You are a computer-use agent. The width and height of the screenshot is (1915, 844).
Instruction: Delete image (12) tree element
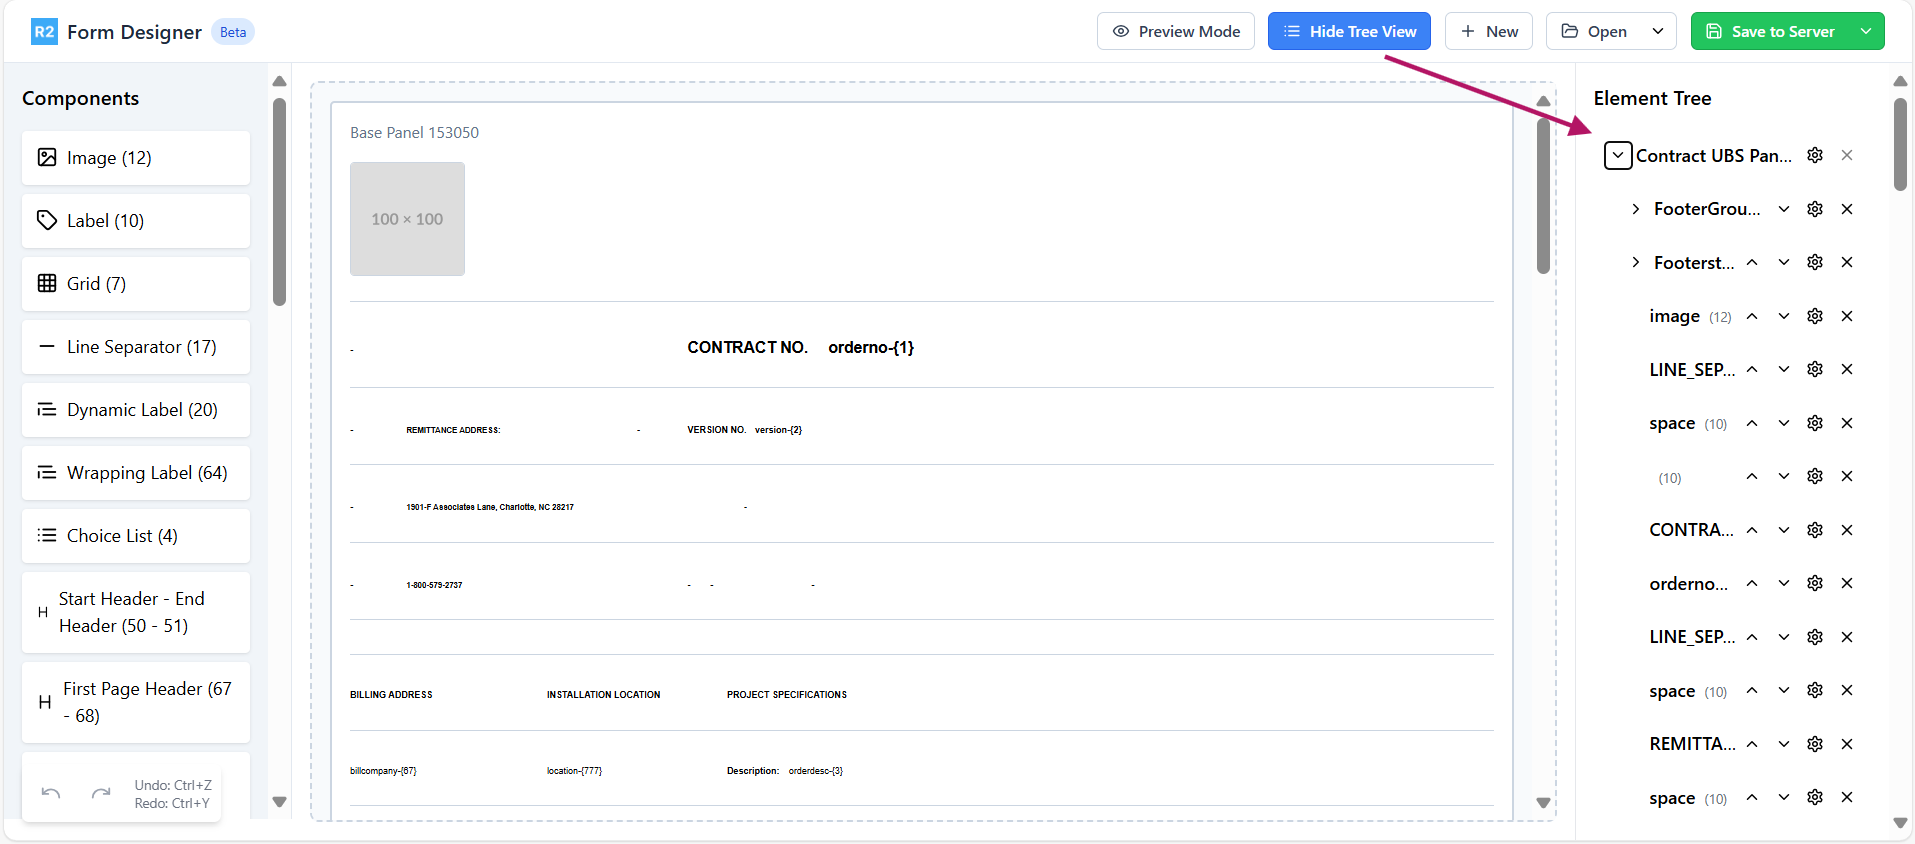click(x=1847, y=316)
